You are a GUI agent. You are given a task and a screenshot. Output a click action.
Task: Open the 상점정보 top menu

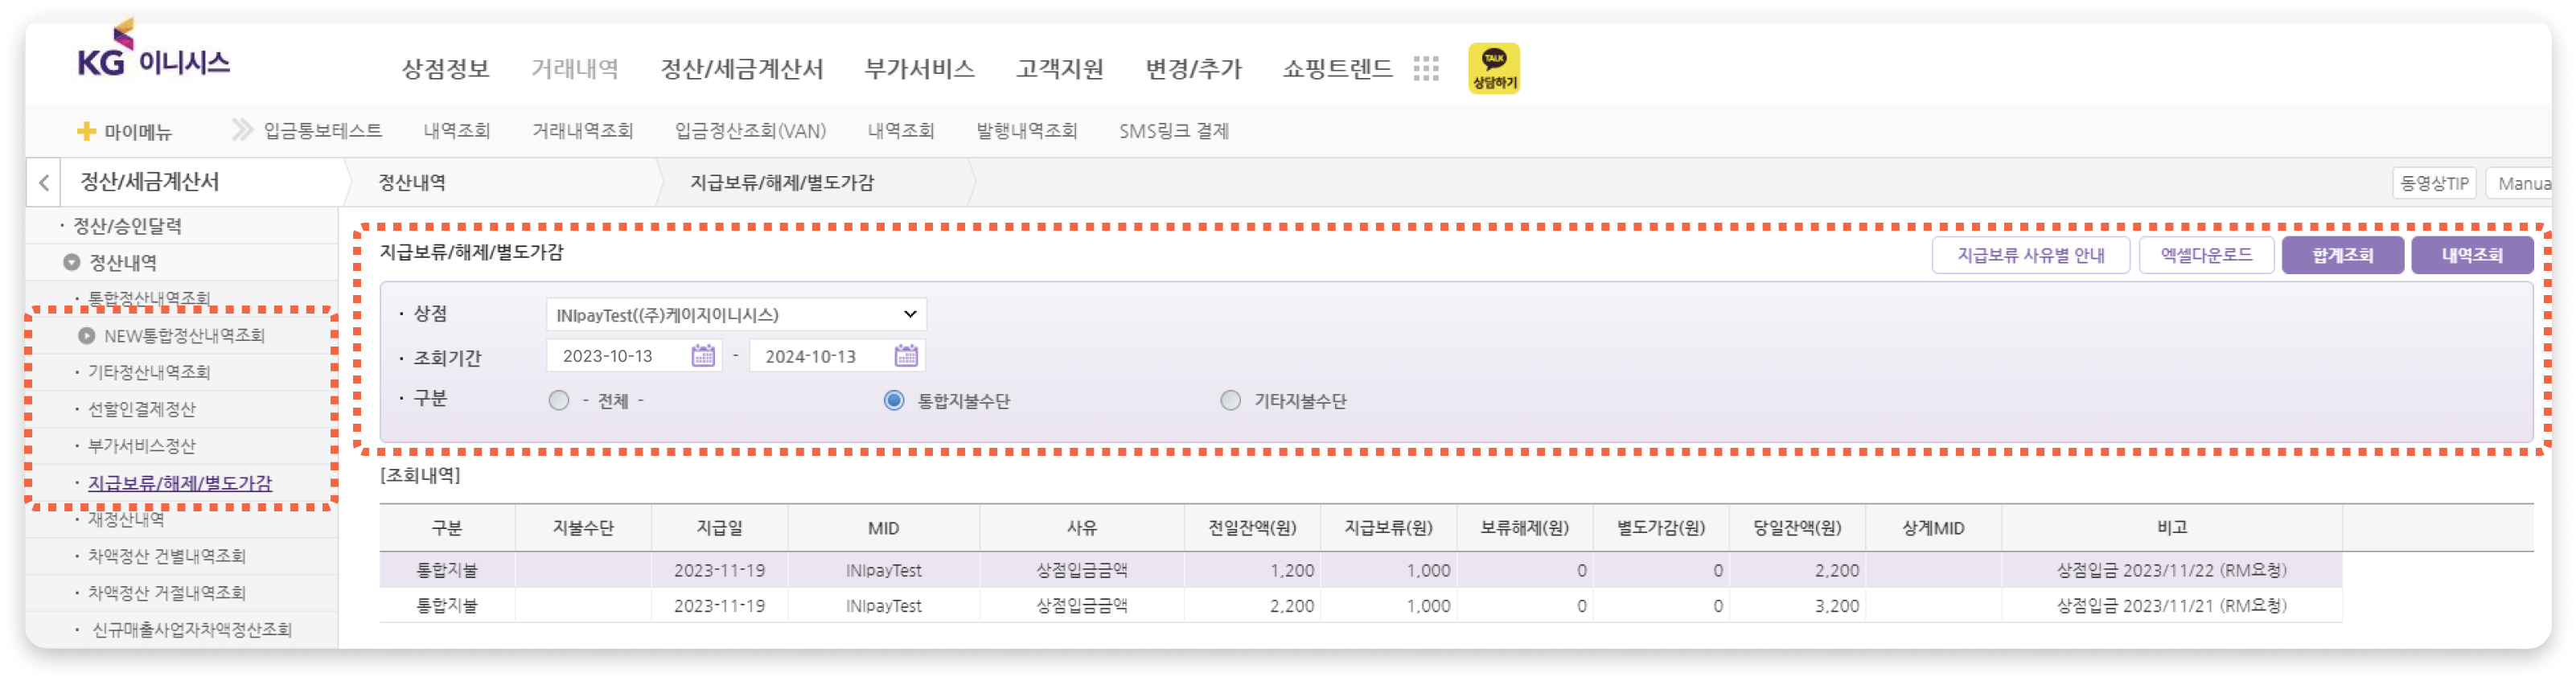click(445, 68)
